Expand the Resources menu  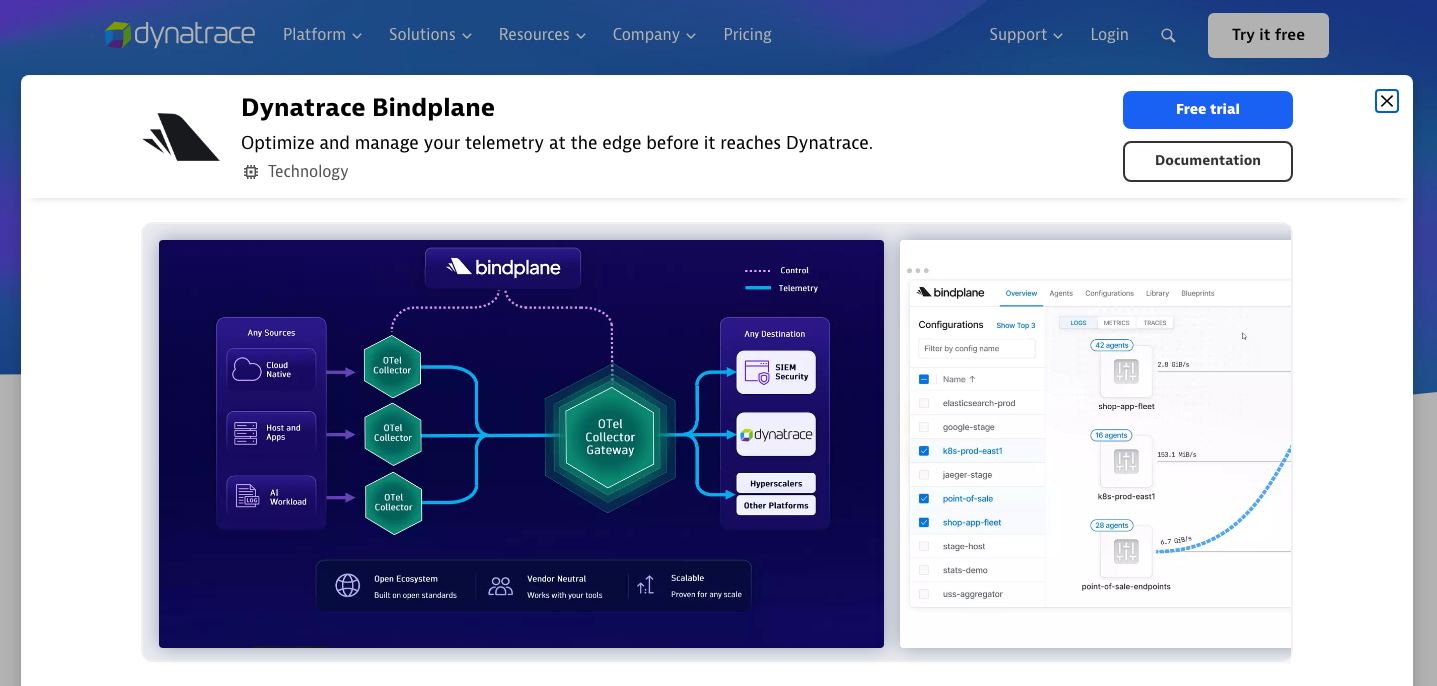(542, 34)
